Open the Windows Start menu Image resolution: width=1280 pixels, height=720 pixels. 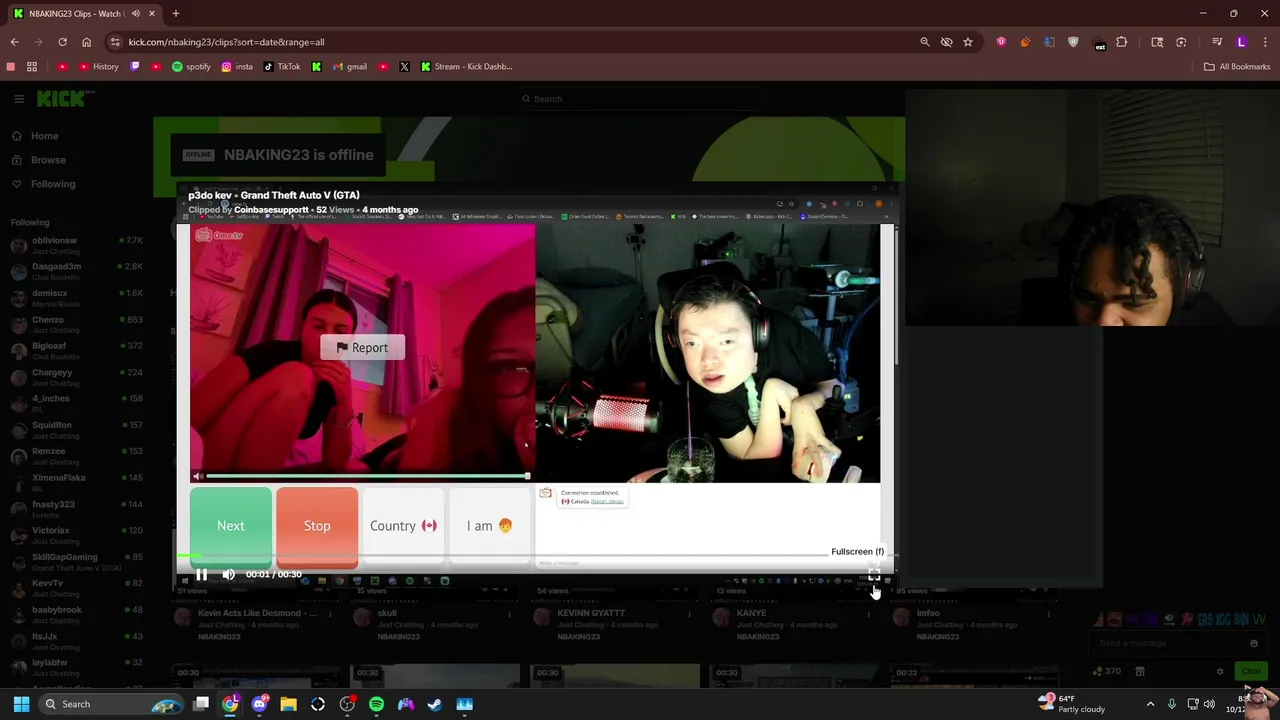pos(21,704)
